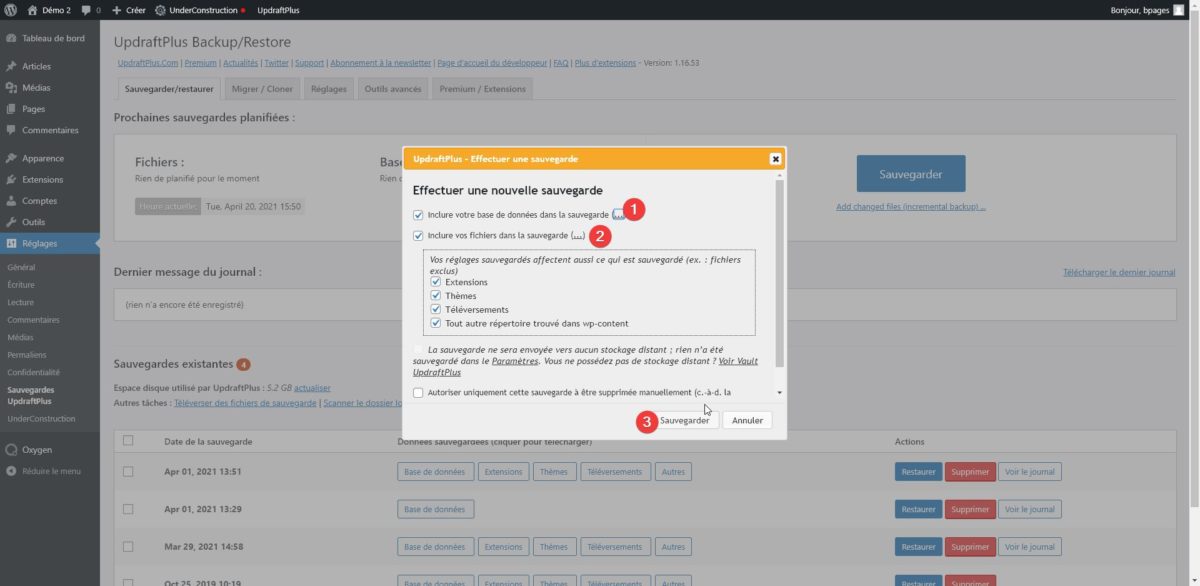Select Réglages in the sidebar menu
This screenshot has width=1200, height=586.
tap(50, 243)
